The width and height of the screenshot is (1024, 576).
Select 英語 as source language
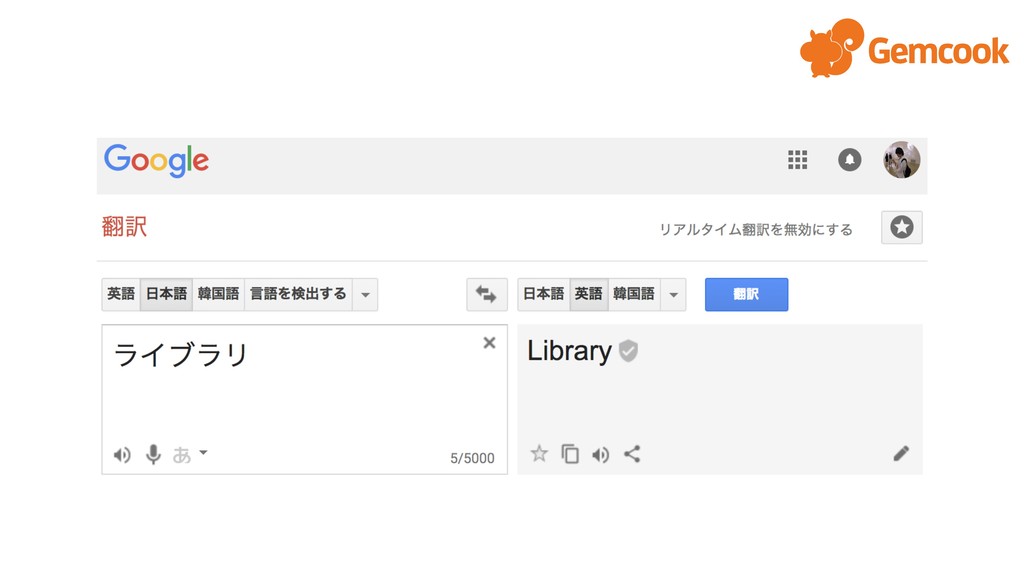tap(121, 295)
